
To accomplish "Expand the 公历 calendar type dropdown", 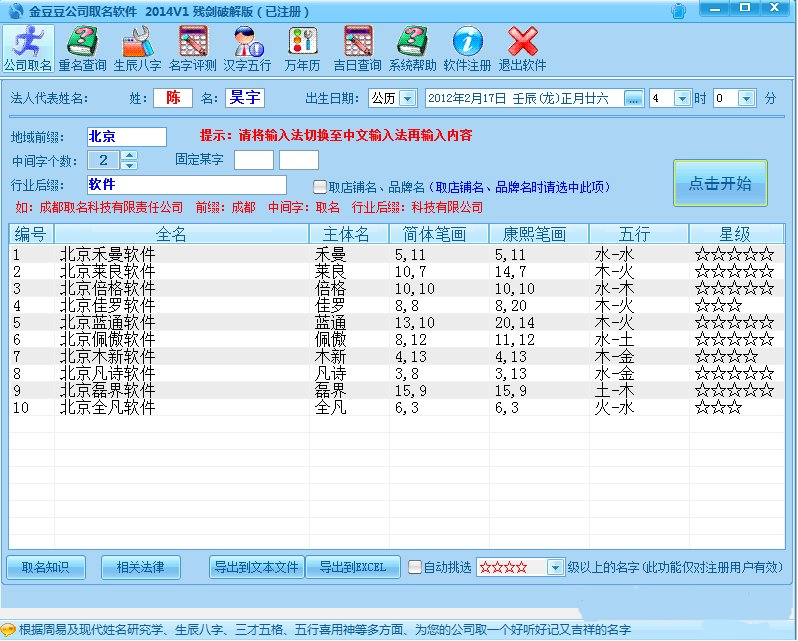I will (408, 98).
